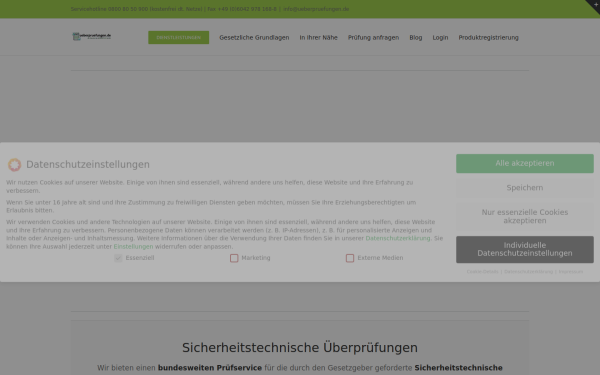The height and width of the screenshot is (375, 600).
Task: Open the Impressum footer link
Action: pos(571,272)
